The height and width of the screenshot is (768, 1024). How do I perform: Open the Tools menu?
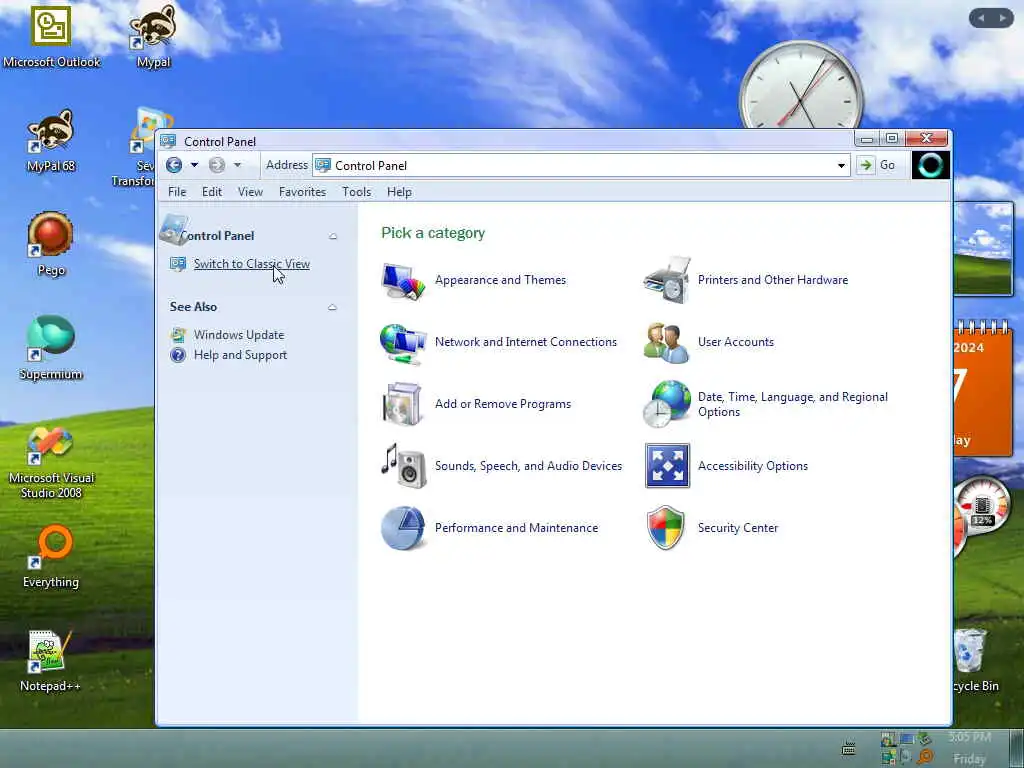click(x=357, y=192)
